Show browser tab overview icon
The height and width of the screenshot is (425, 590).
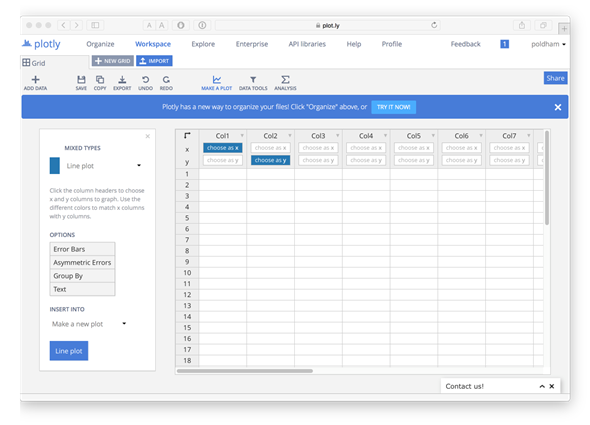pos(543,25)
